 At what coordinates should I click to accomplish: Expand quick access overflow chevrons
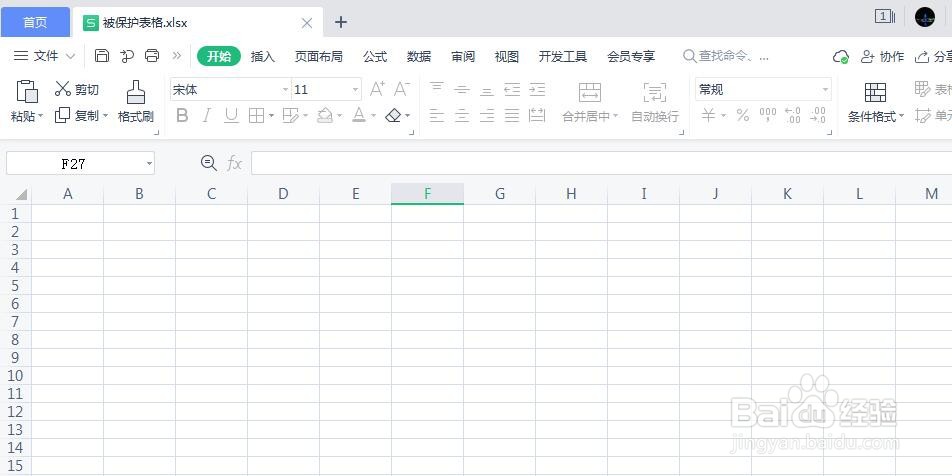(x=177, y=56)
